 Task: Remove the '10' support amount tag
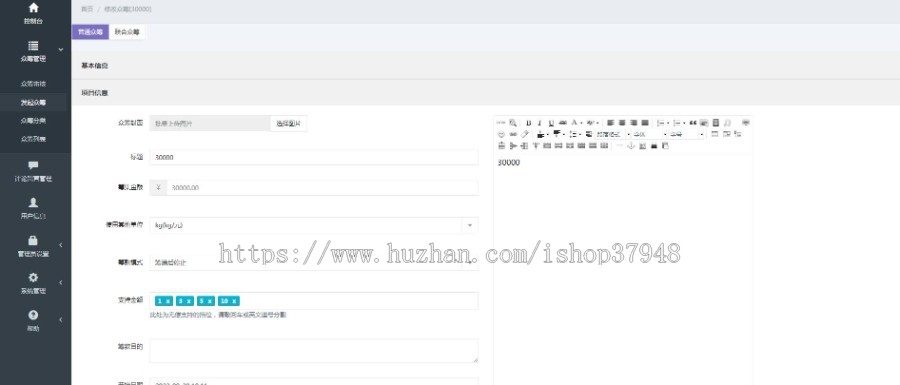coord(235,301)
